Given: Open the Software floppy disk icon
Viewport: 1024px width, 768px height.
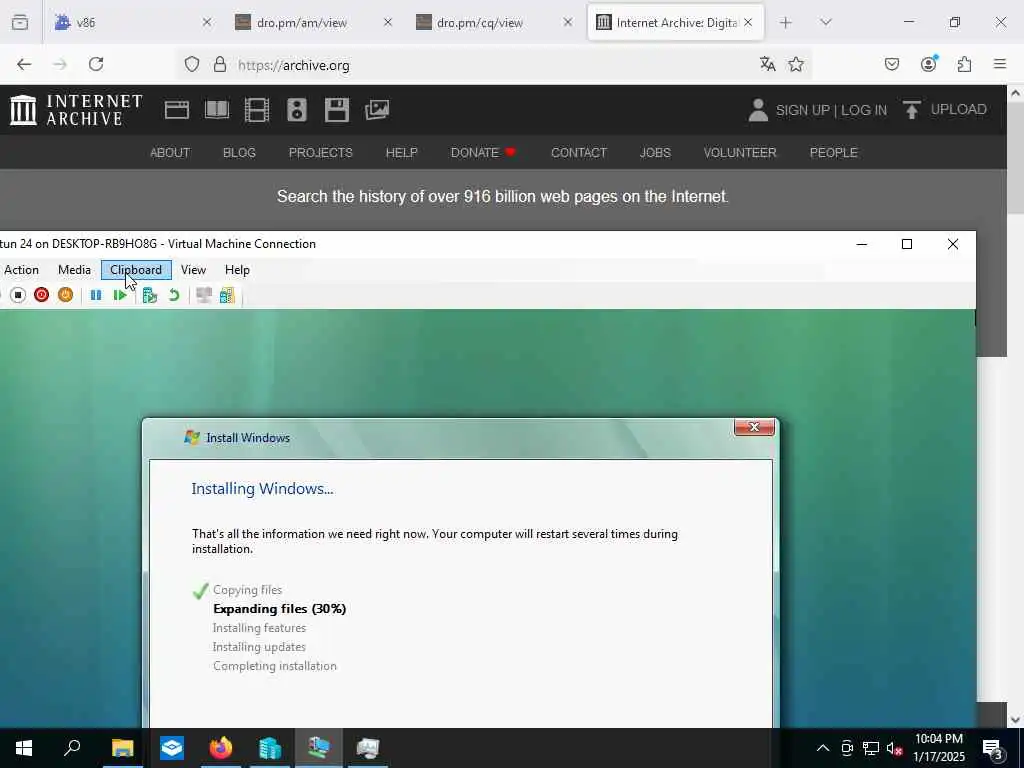Looking at the screenshot, I should [337, 110].
